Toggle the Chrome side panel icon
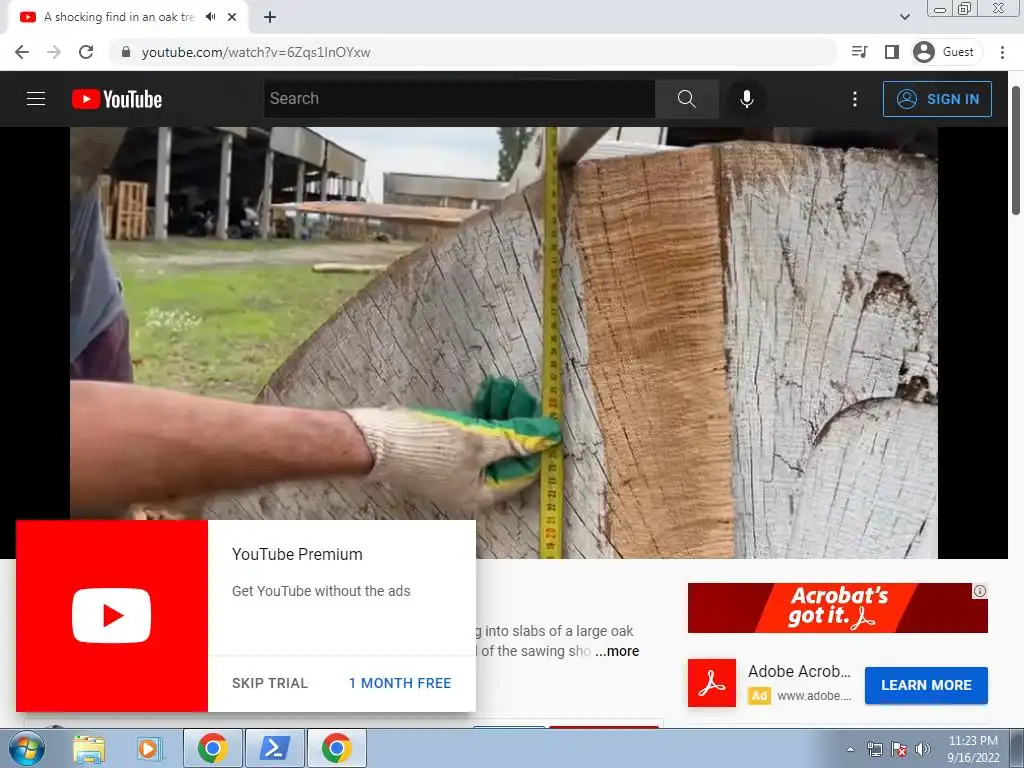The image size is (1024, 768). 891,52
